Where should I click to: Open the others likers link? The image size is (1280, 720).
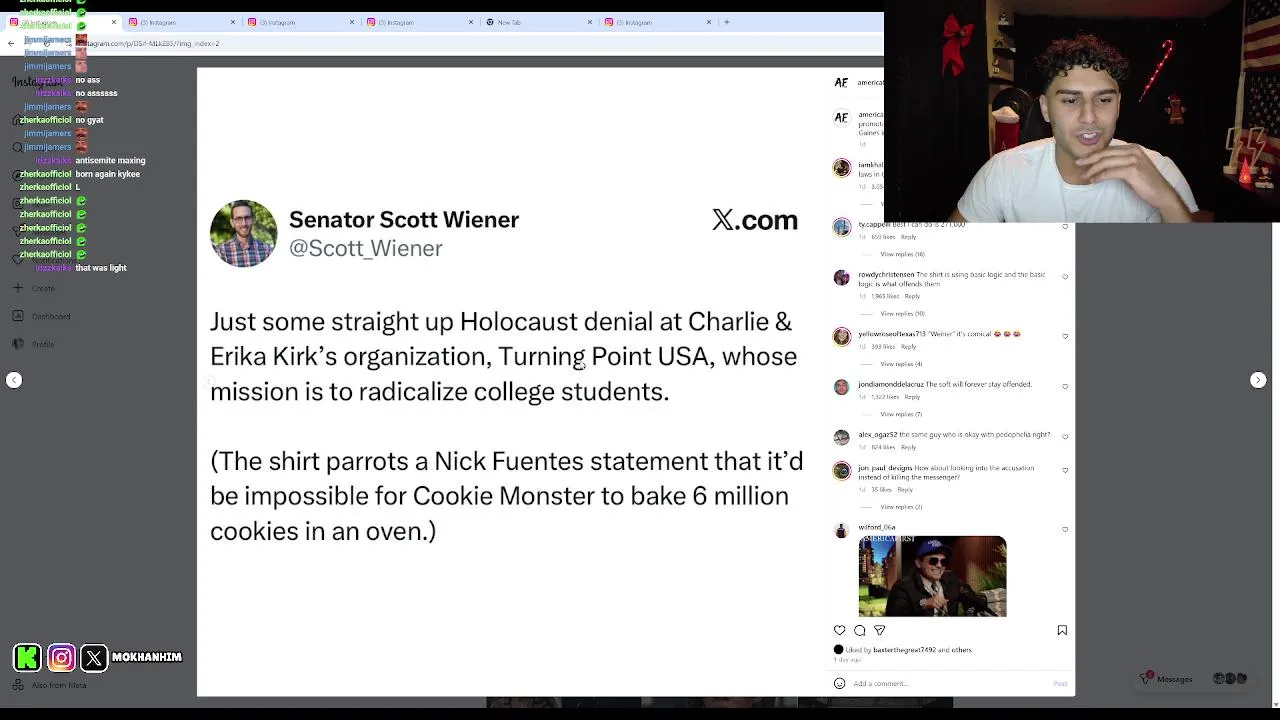(962, 650)
